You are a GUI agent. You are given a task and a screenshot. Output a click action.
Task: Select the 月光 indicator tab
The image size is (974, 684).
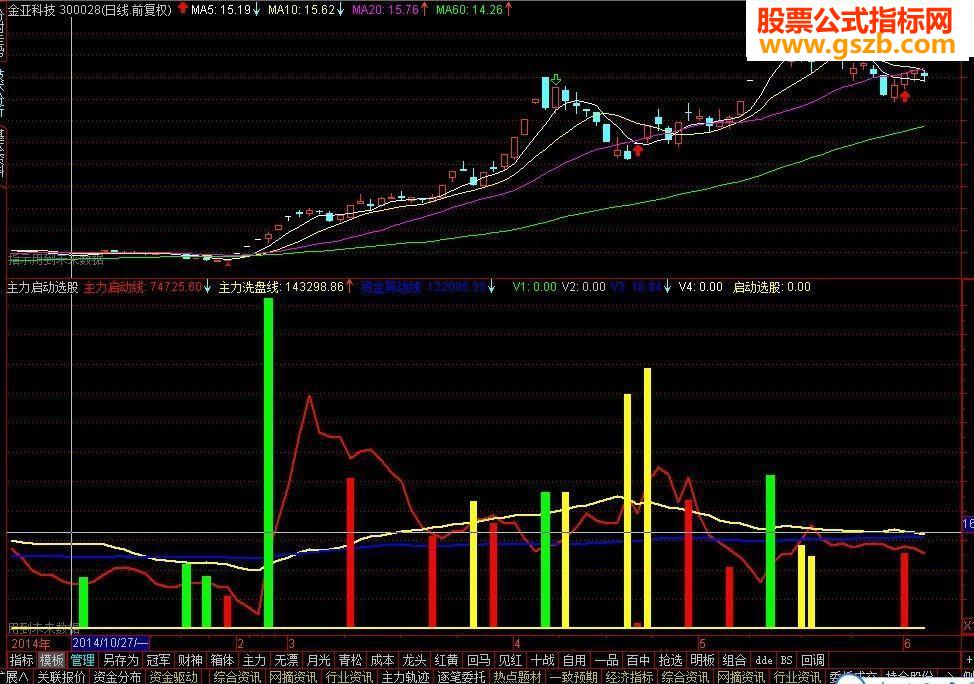[x=319, y=660]
